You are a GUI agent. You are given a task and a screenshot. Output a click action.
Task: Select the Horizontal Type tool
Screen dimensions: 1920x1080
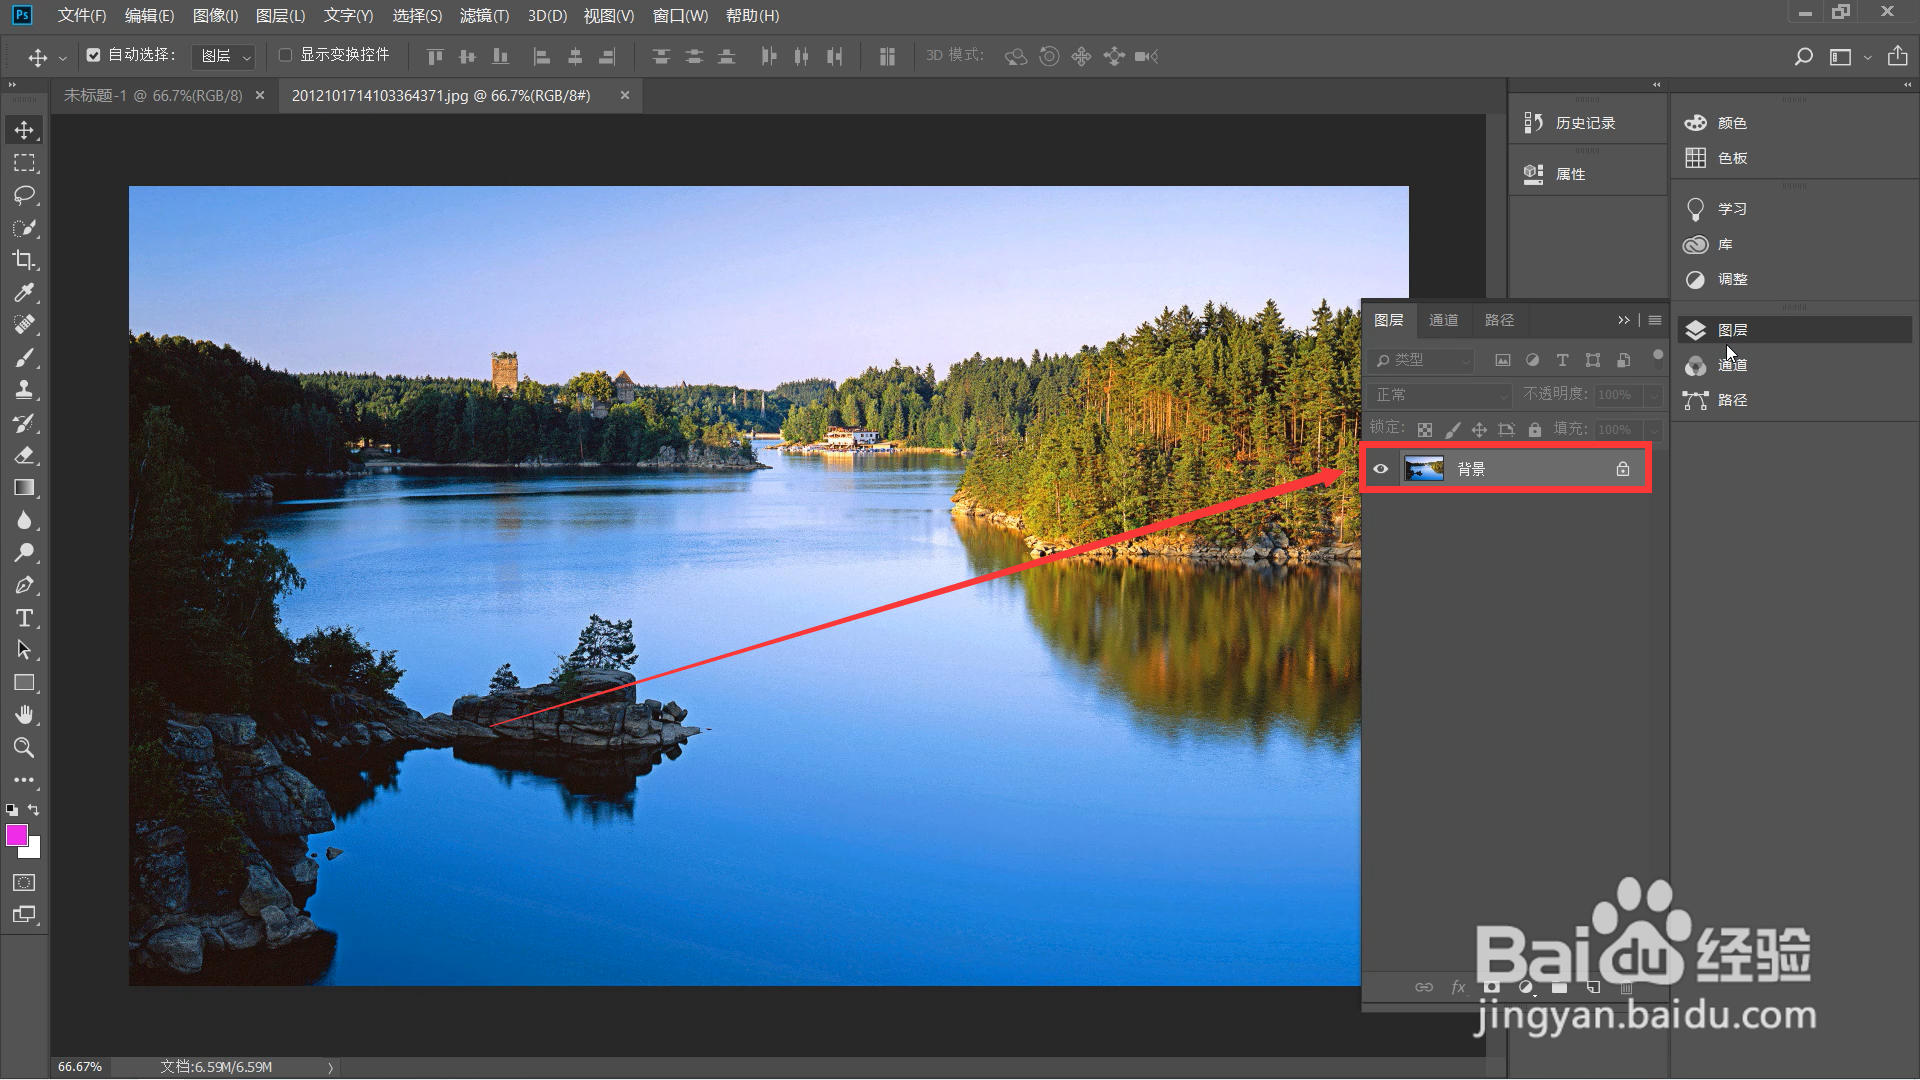click(x=24, y=618)
